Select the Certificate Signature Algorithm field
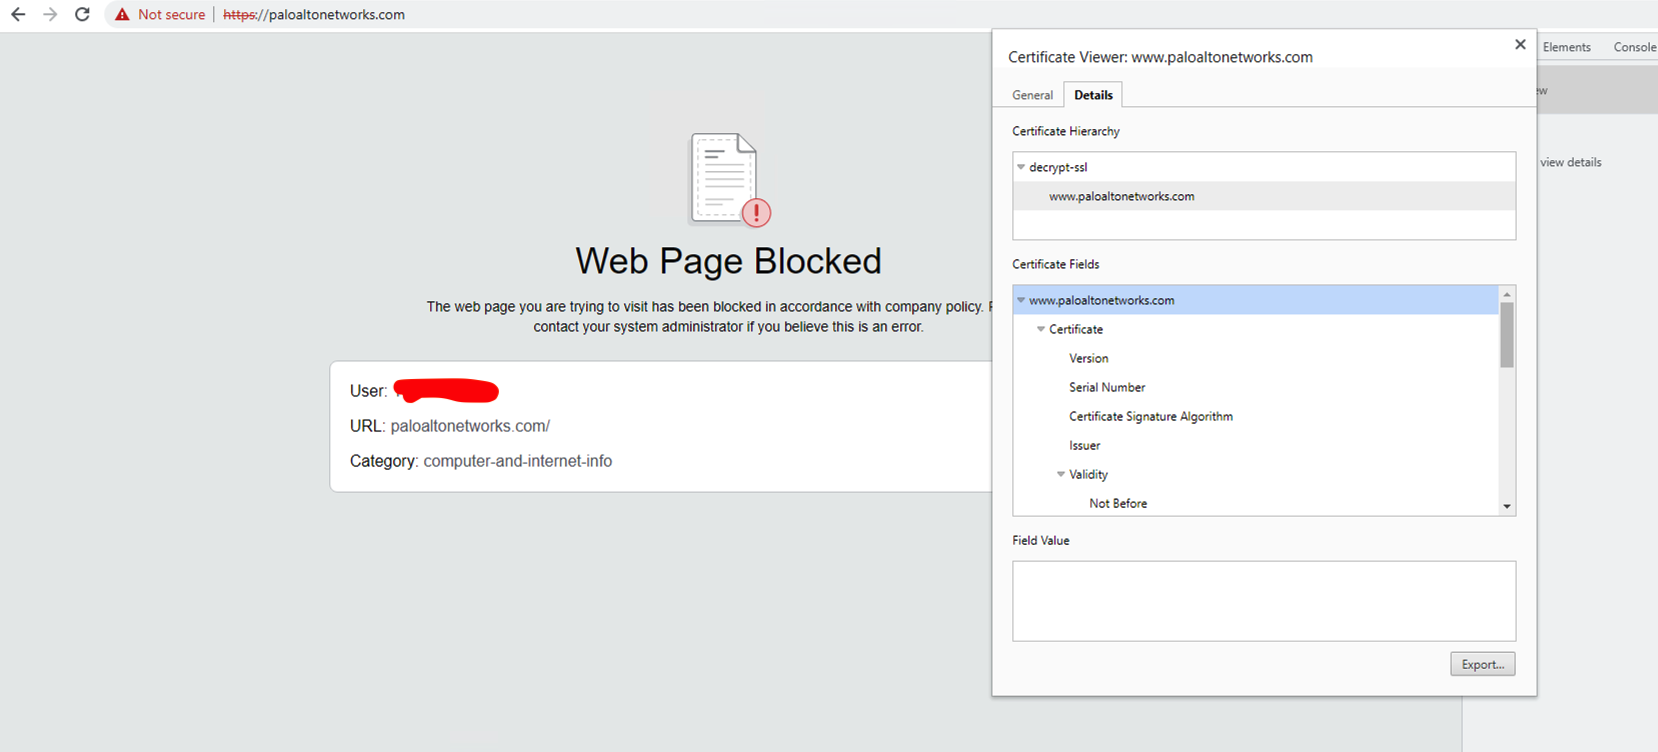Screen dimensions: 1658x752 tap(1151, 416)
